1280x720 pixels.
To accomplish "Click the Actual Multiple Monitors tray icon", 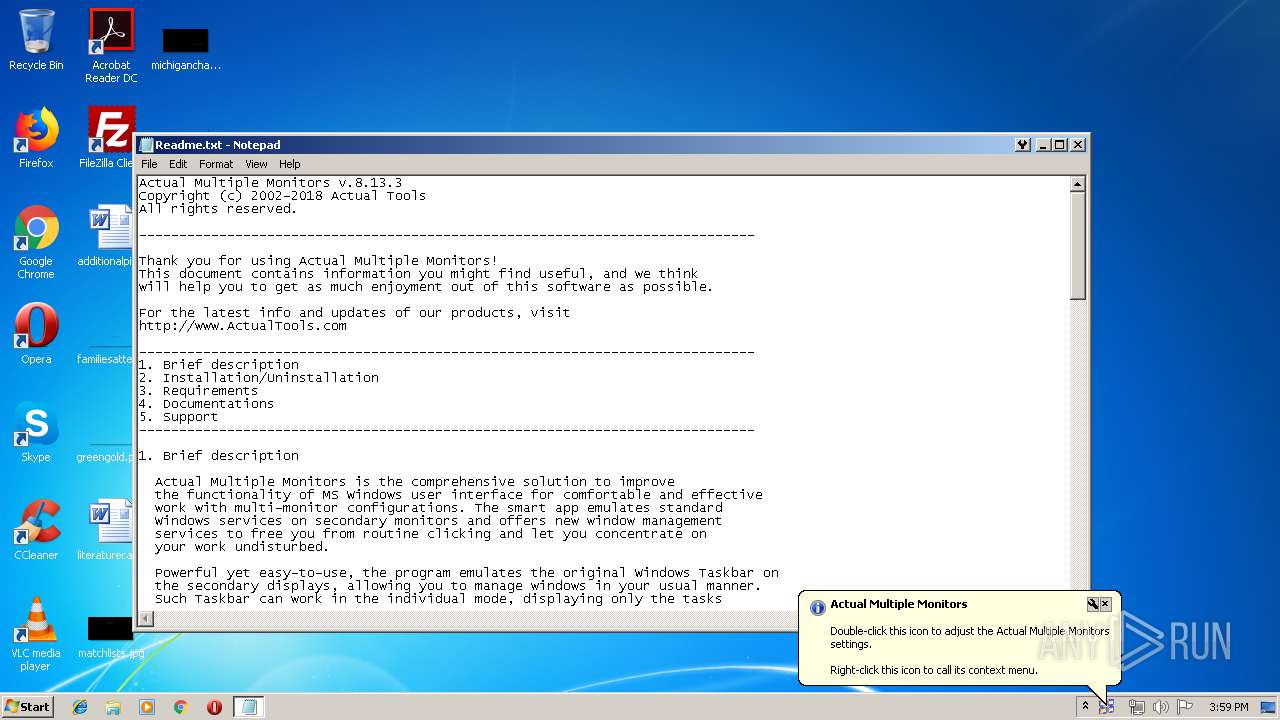I will [x=1107, y=707].
